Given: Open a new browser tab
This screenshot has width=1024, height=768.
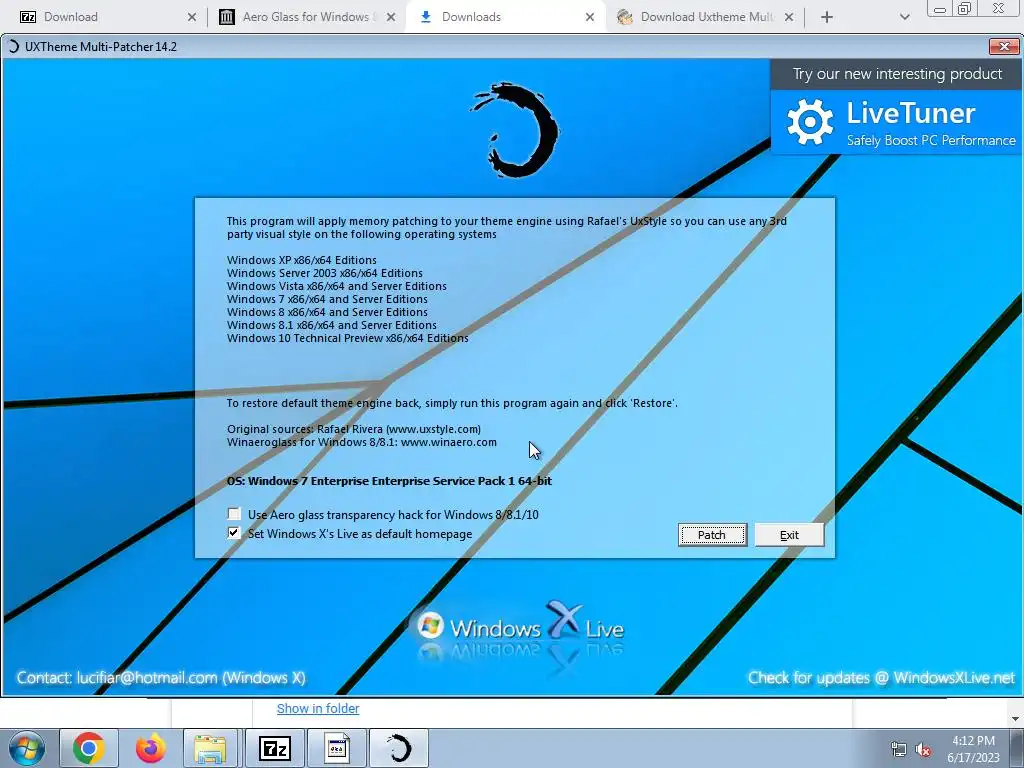Looking at the screenshot, I should pos(827,17).
